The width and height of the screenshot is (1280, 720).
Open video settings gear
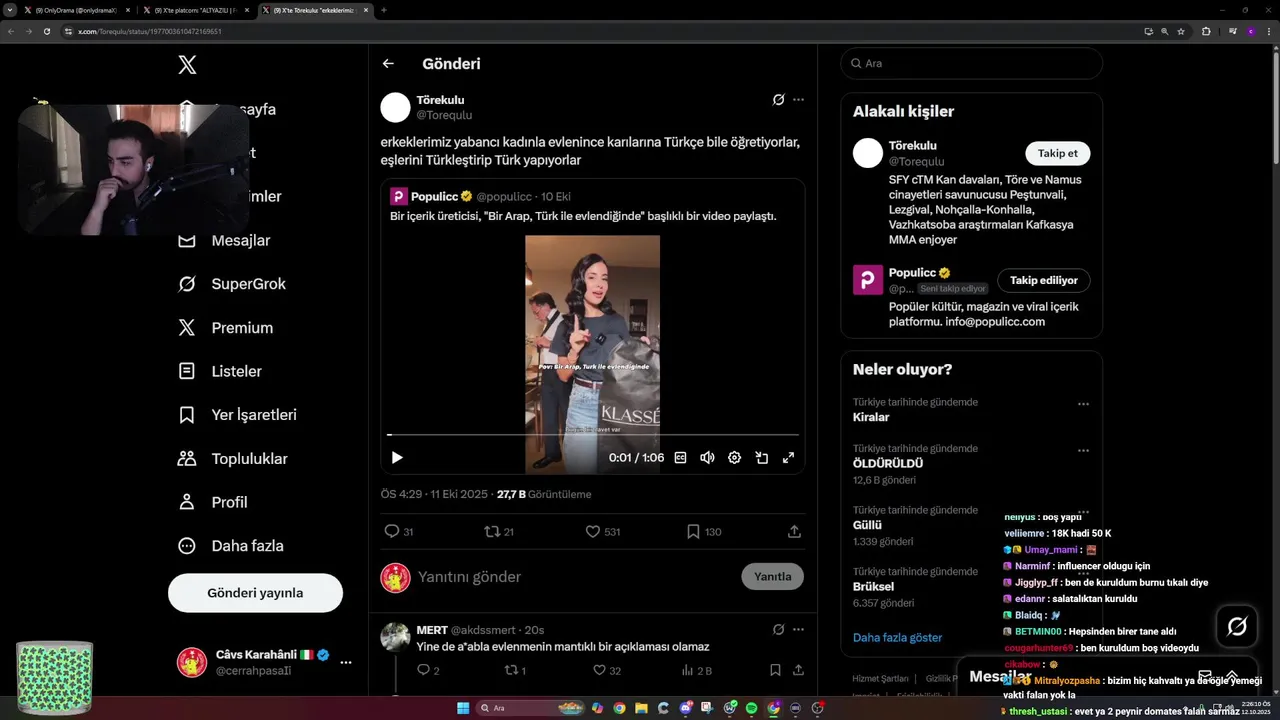pyautogui.click(x=734, y=457)
